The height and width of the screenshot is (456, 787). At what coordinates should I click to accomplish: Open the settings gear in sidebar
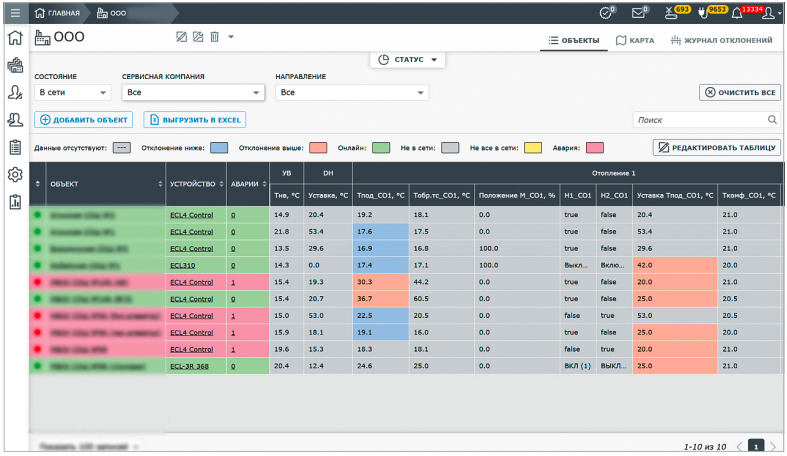point(15,175)
